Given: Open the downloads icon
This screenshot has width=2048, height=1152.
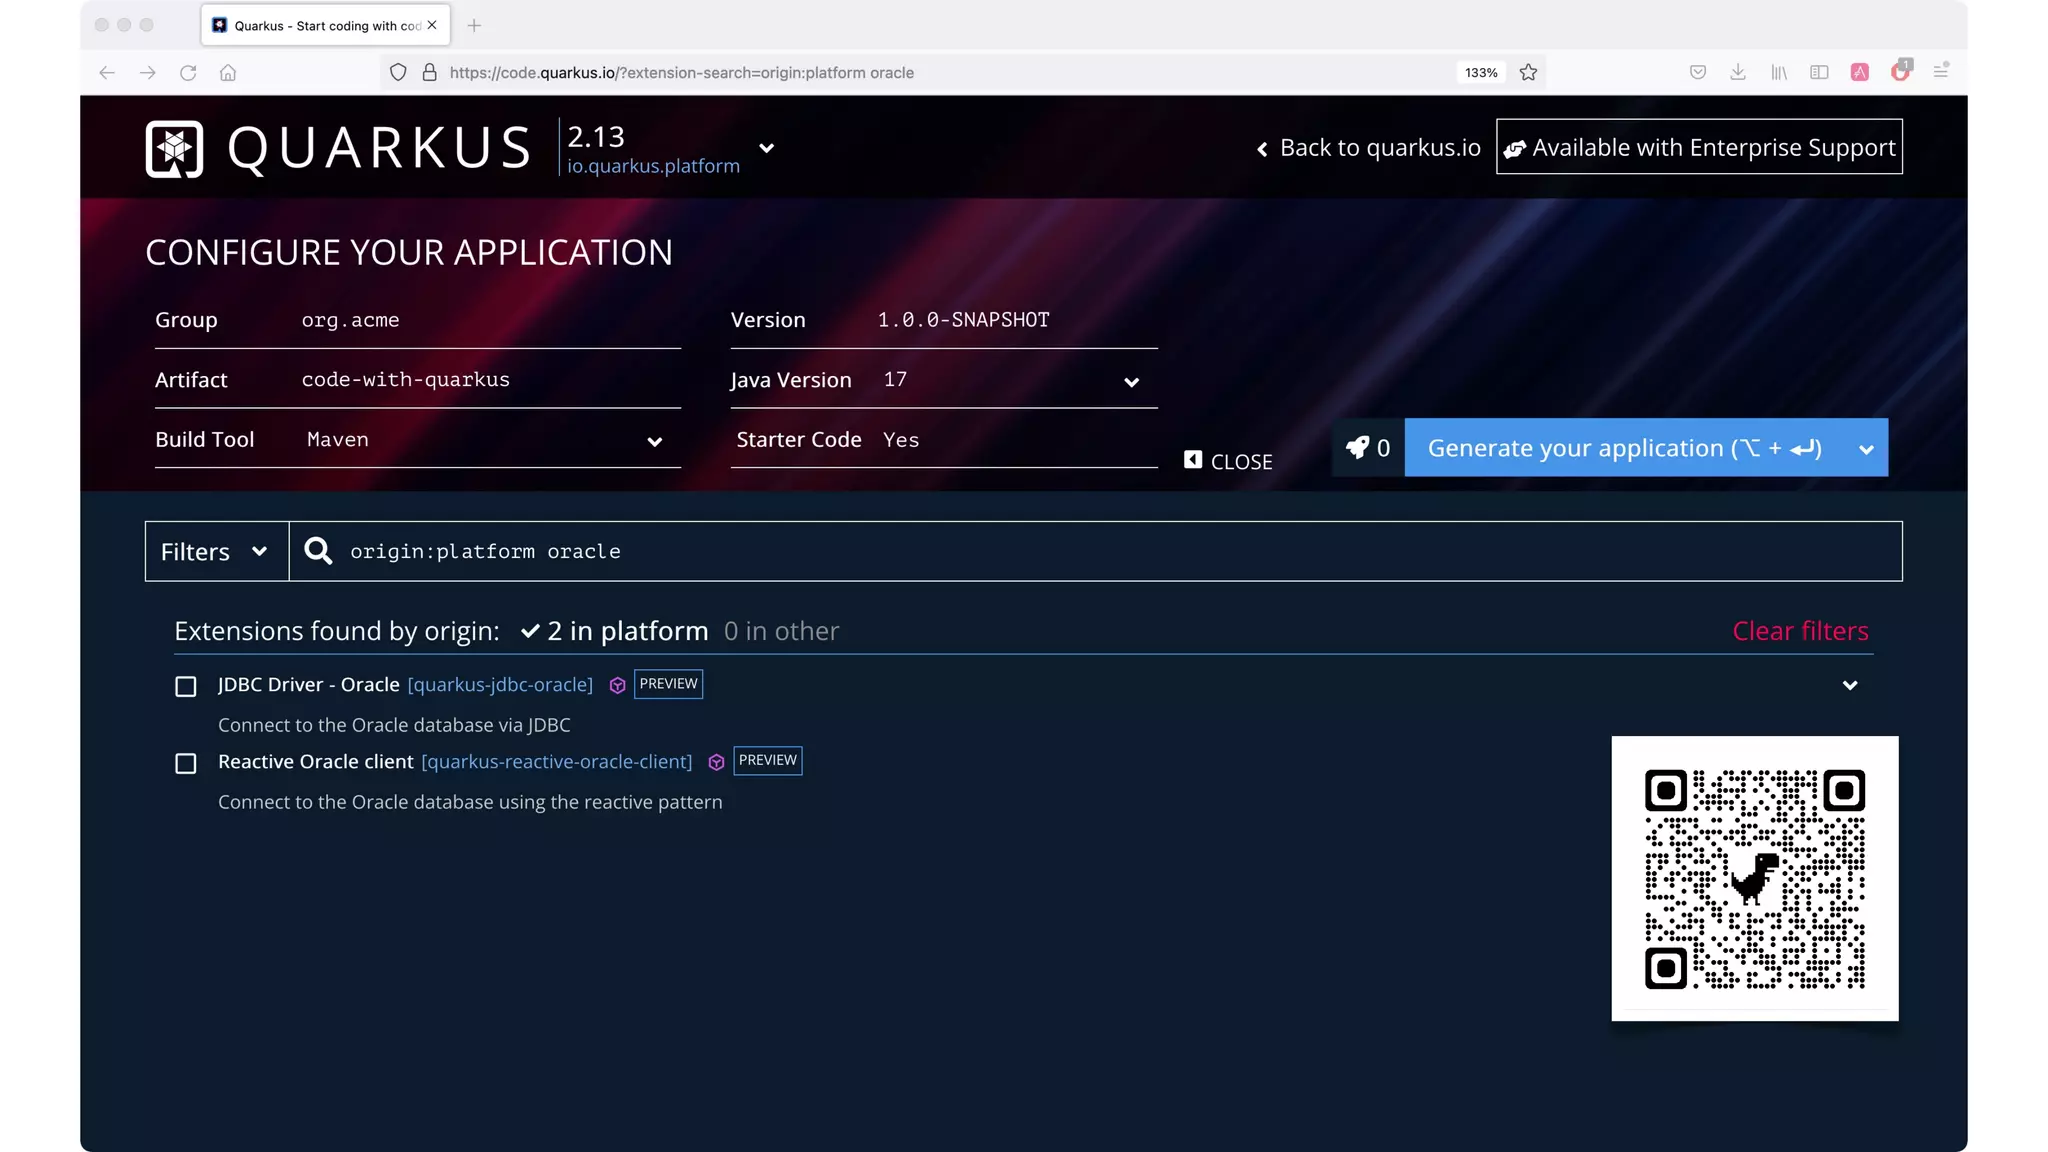Looking at the screenshot, I should click(1738, 72).
